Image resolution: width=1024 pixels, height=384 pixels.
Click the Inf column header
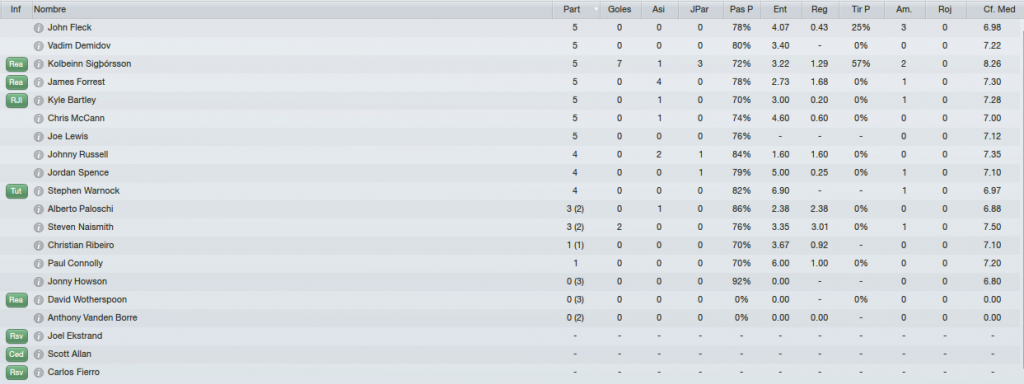click(x=16, y=10)
